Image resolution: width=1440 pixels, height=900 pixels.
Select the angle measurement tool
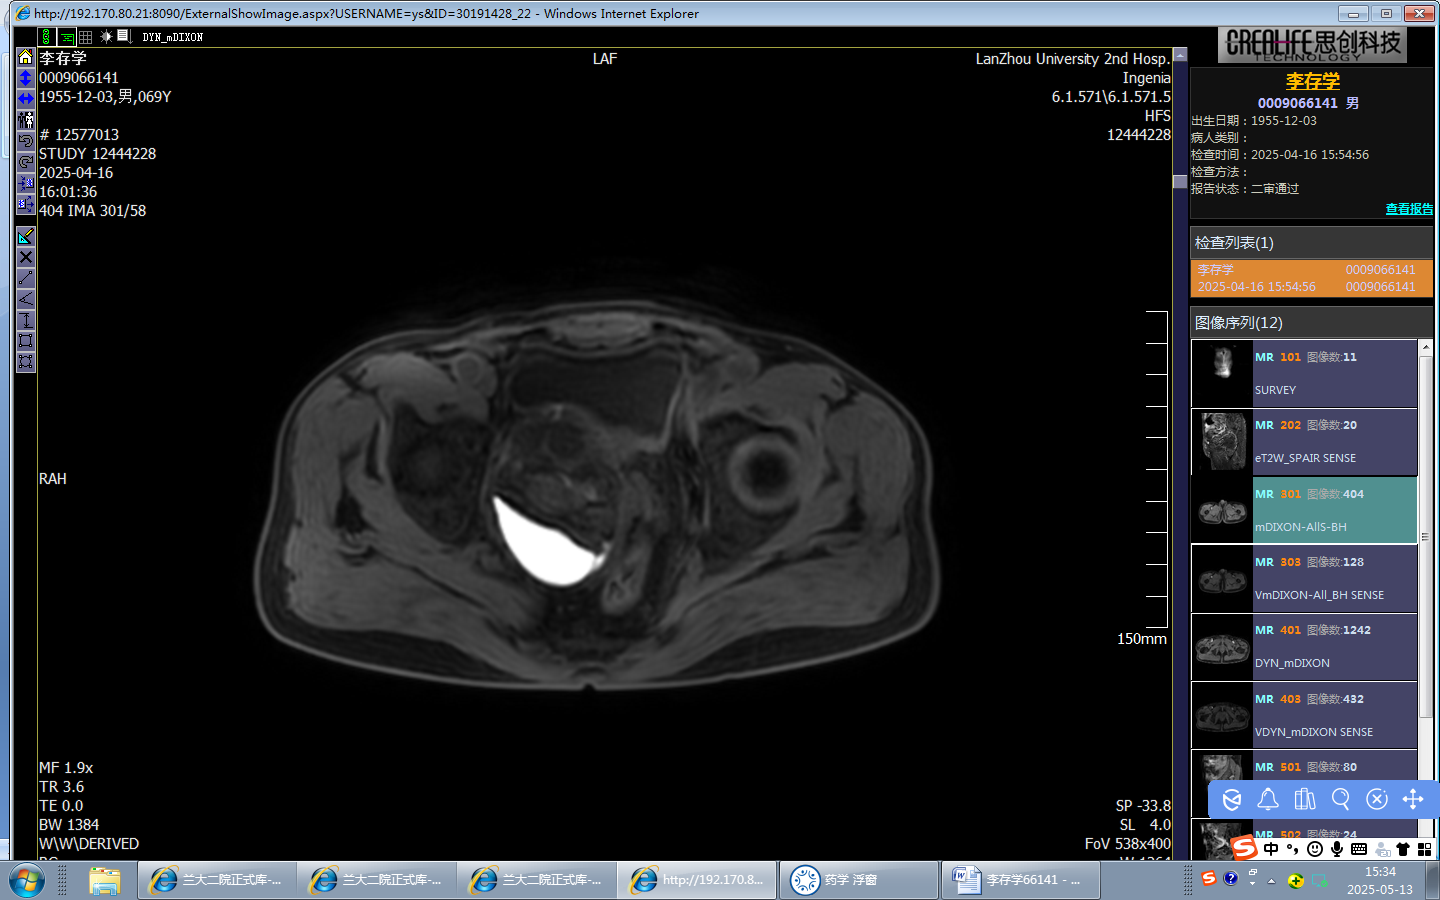[x=26, y=299]
